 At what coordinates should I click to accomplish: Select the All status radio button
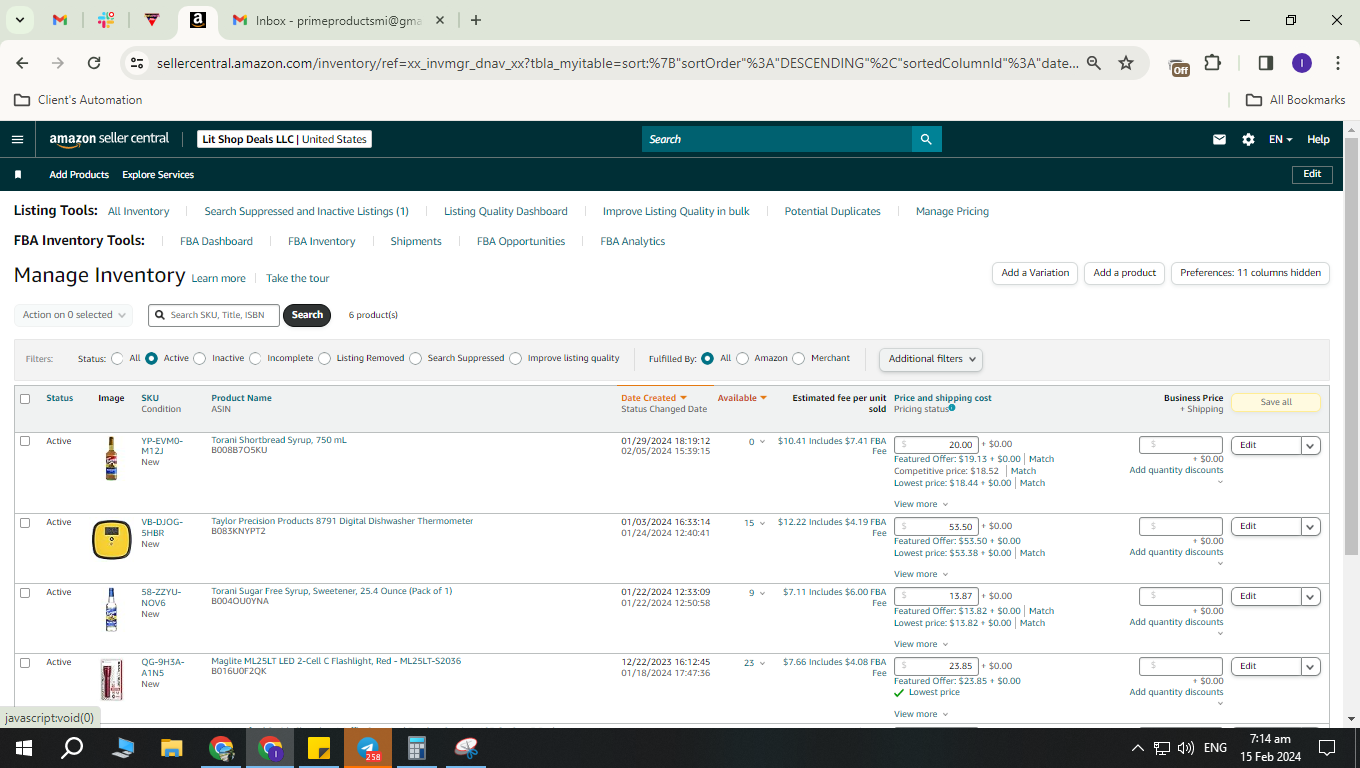tap(118, 358)
